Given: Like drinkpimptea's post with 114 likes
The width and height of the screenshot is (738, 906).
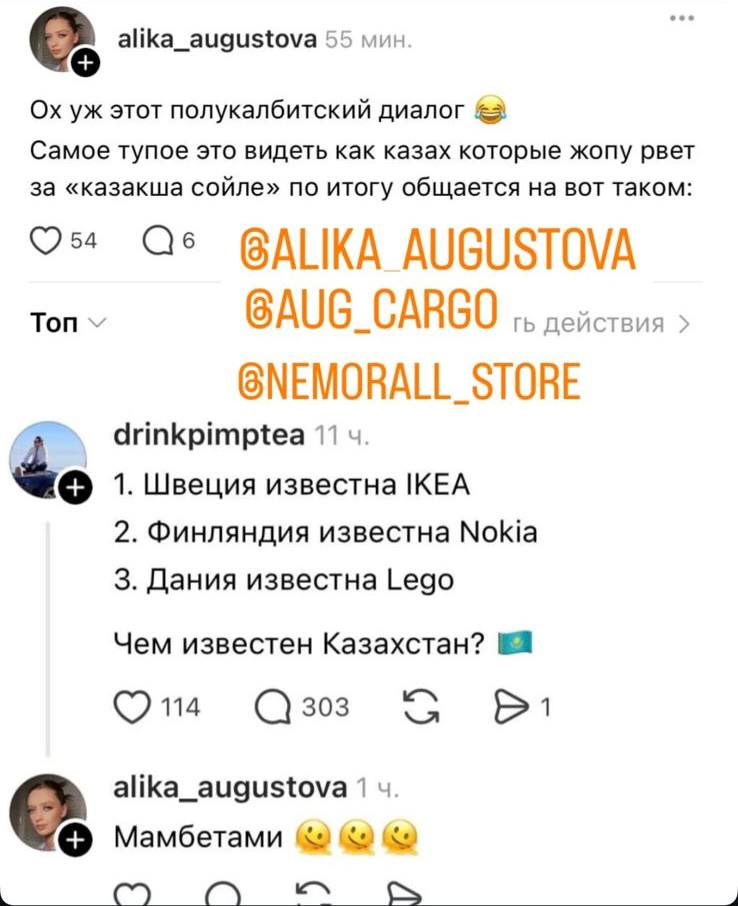Looking at the screenshot, I should [x=132, y=708].
